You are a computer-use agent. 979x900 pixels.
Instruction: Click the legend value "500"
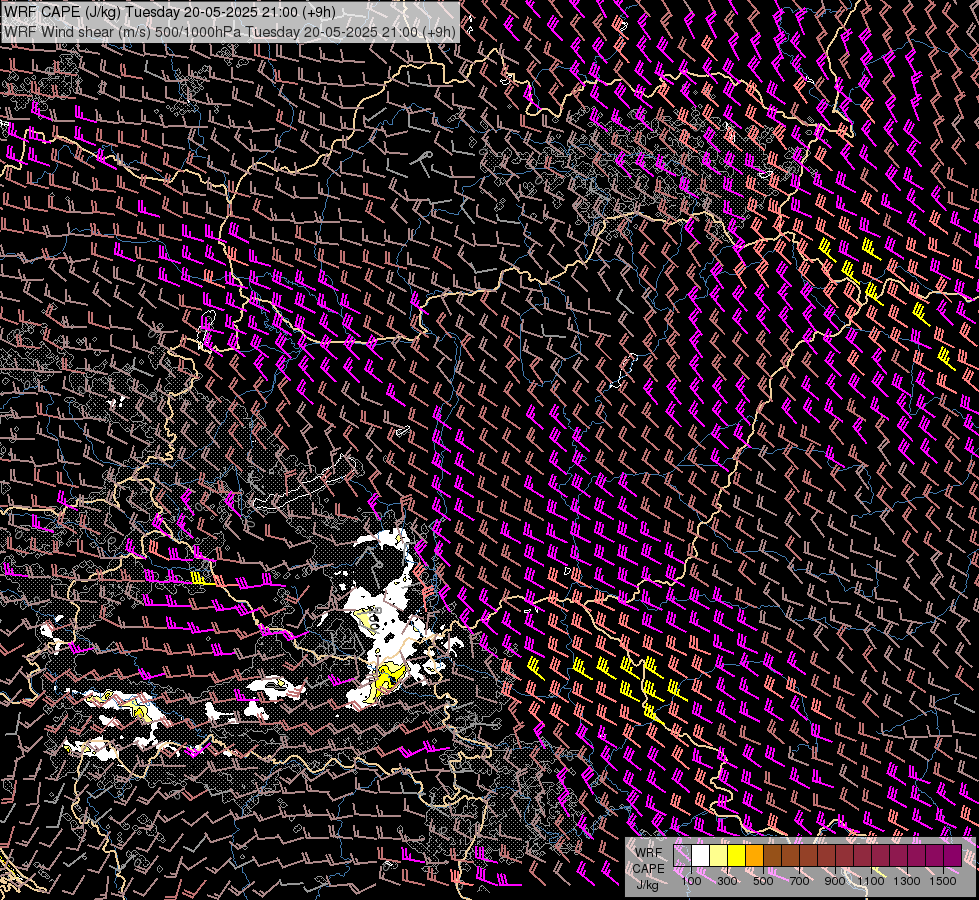click(763, 881)
